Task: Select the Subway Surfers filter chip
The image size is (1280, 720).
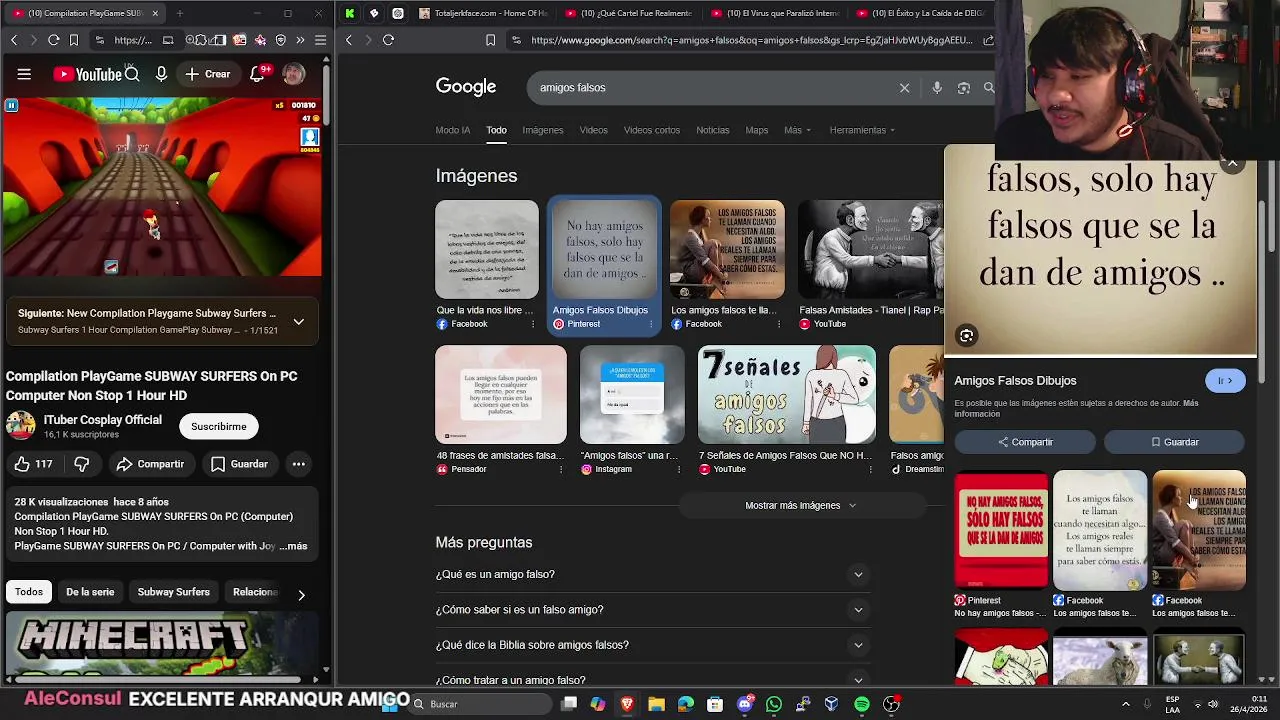Action: [x=173, y=592]
